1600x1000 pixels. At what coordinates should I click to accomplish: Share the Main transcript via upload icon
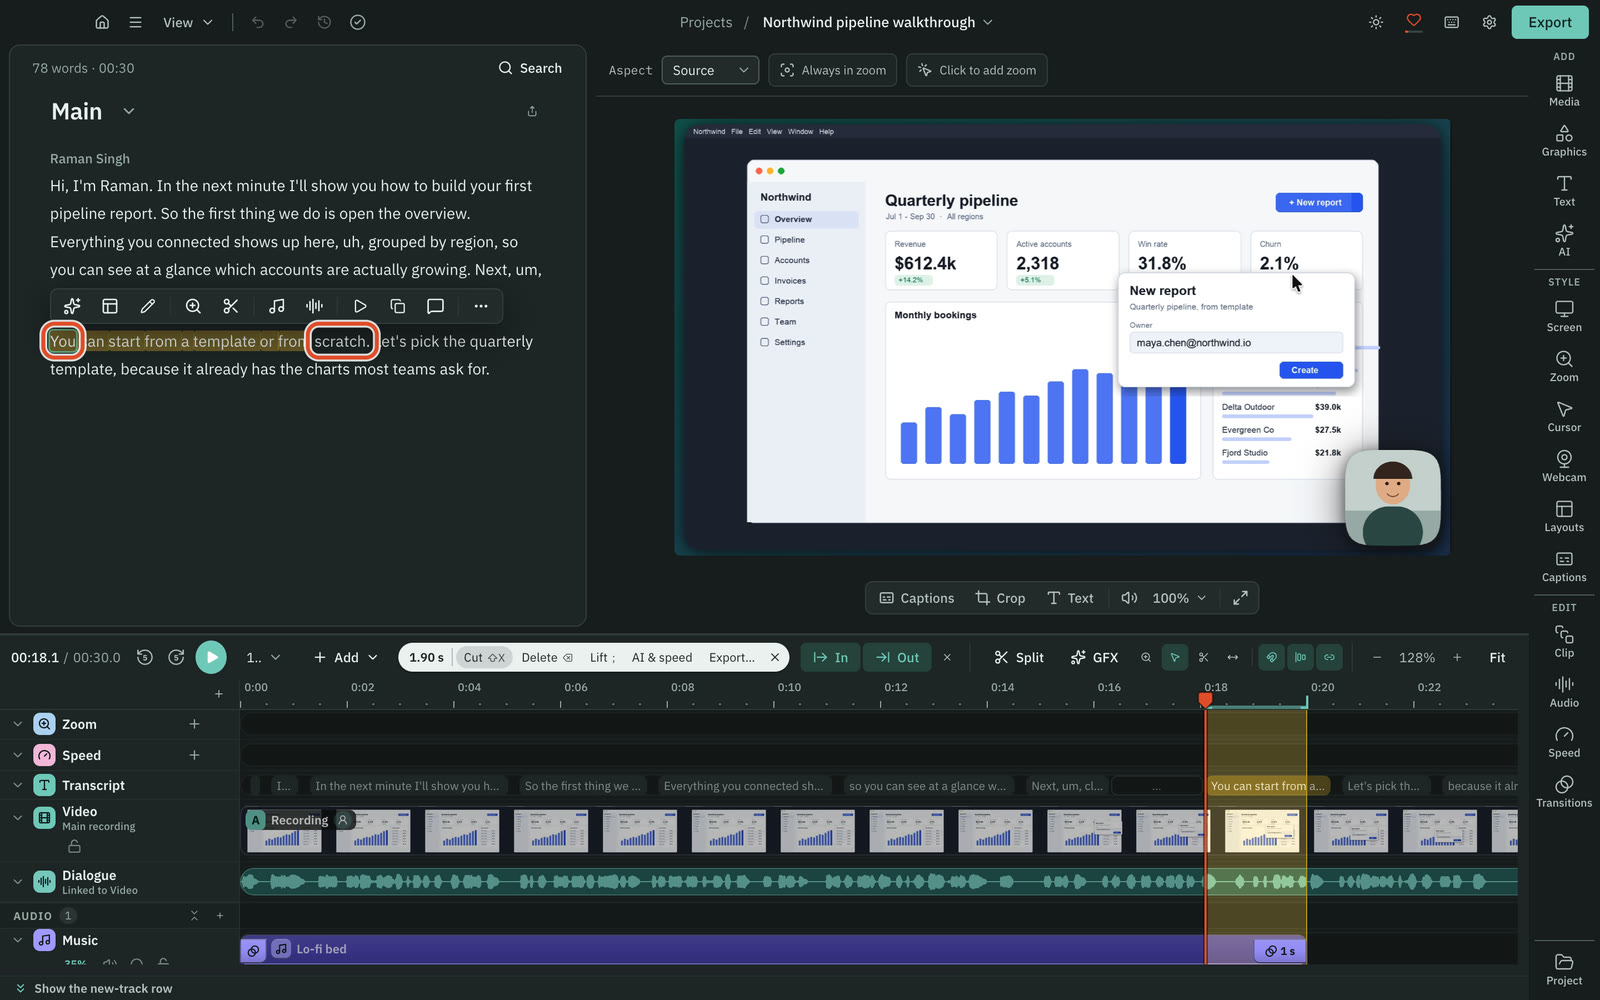click(532, 111)
